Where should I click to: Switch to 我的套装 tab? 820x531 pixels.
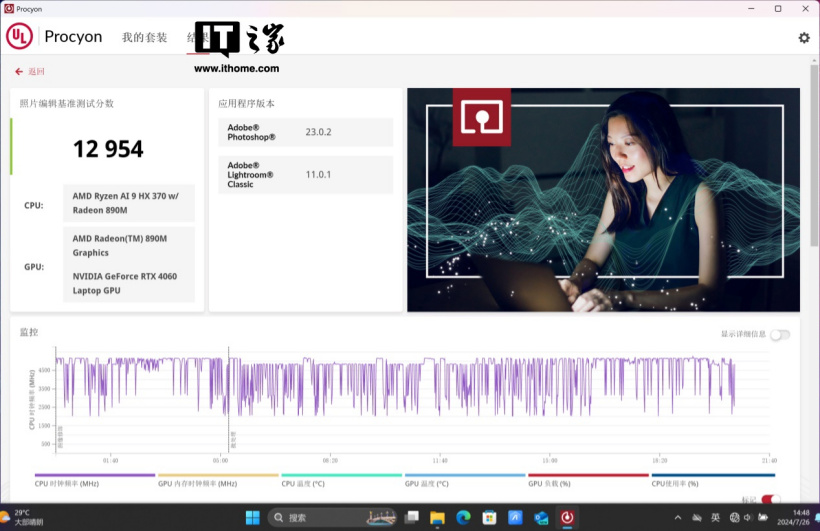(x=145, y=38)
